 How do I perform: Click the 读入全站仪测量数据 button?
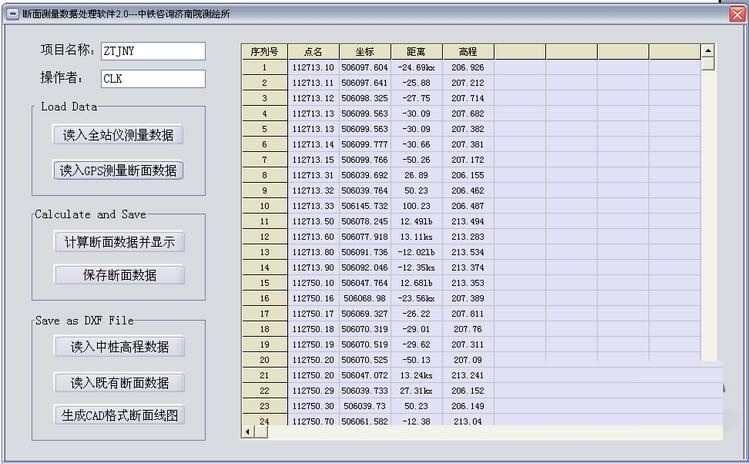118,135
